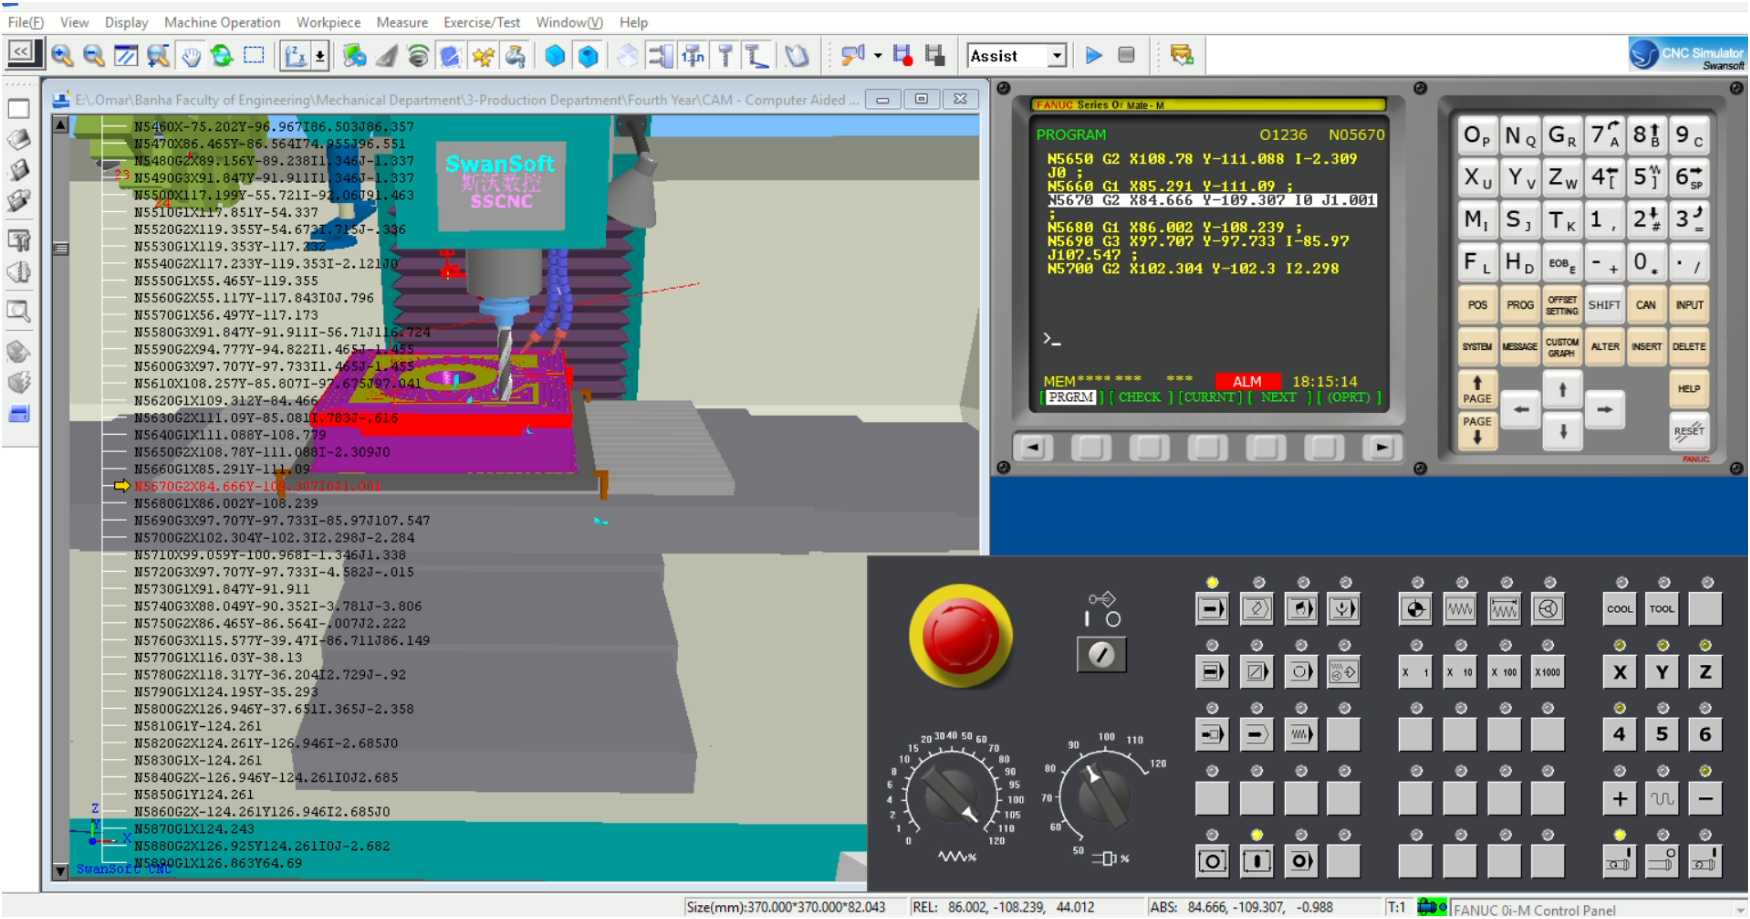The image size is (1750, 919).
Task: Toggle JOG mode button with zigzag symbol
Action: pyautogui.click(x=1460, y=609)
